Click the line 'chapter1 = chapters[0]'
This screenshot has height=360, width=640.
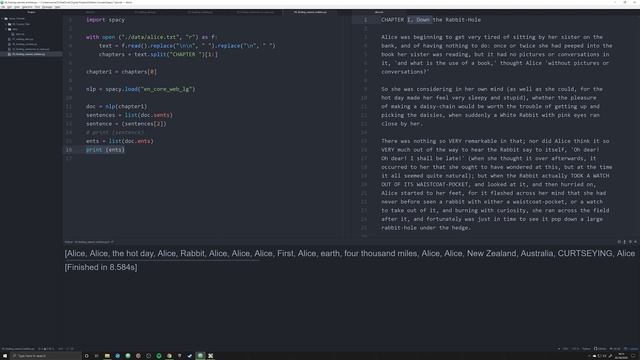121,72
